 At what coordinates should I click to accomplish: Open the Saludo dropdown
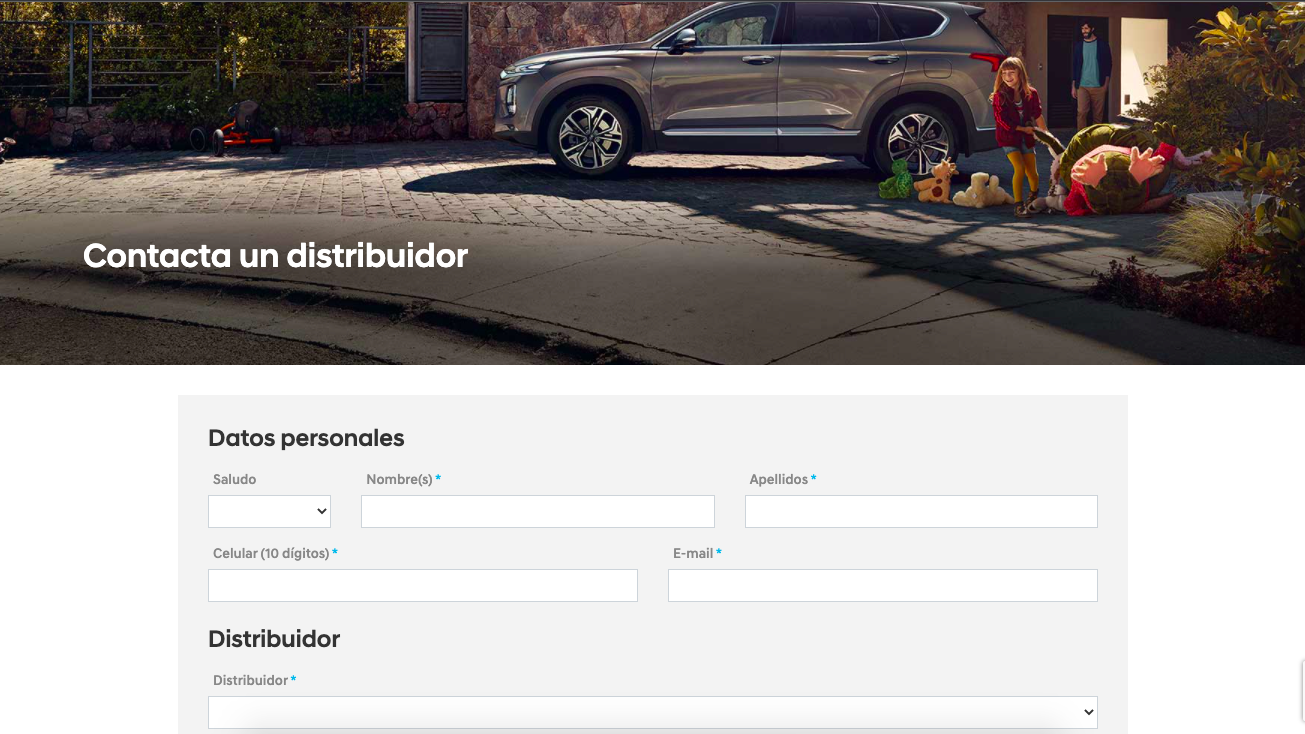[269, 511]
